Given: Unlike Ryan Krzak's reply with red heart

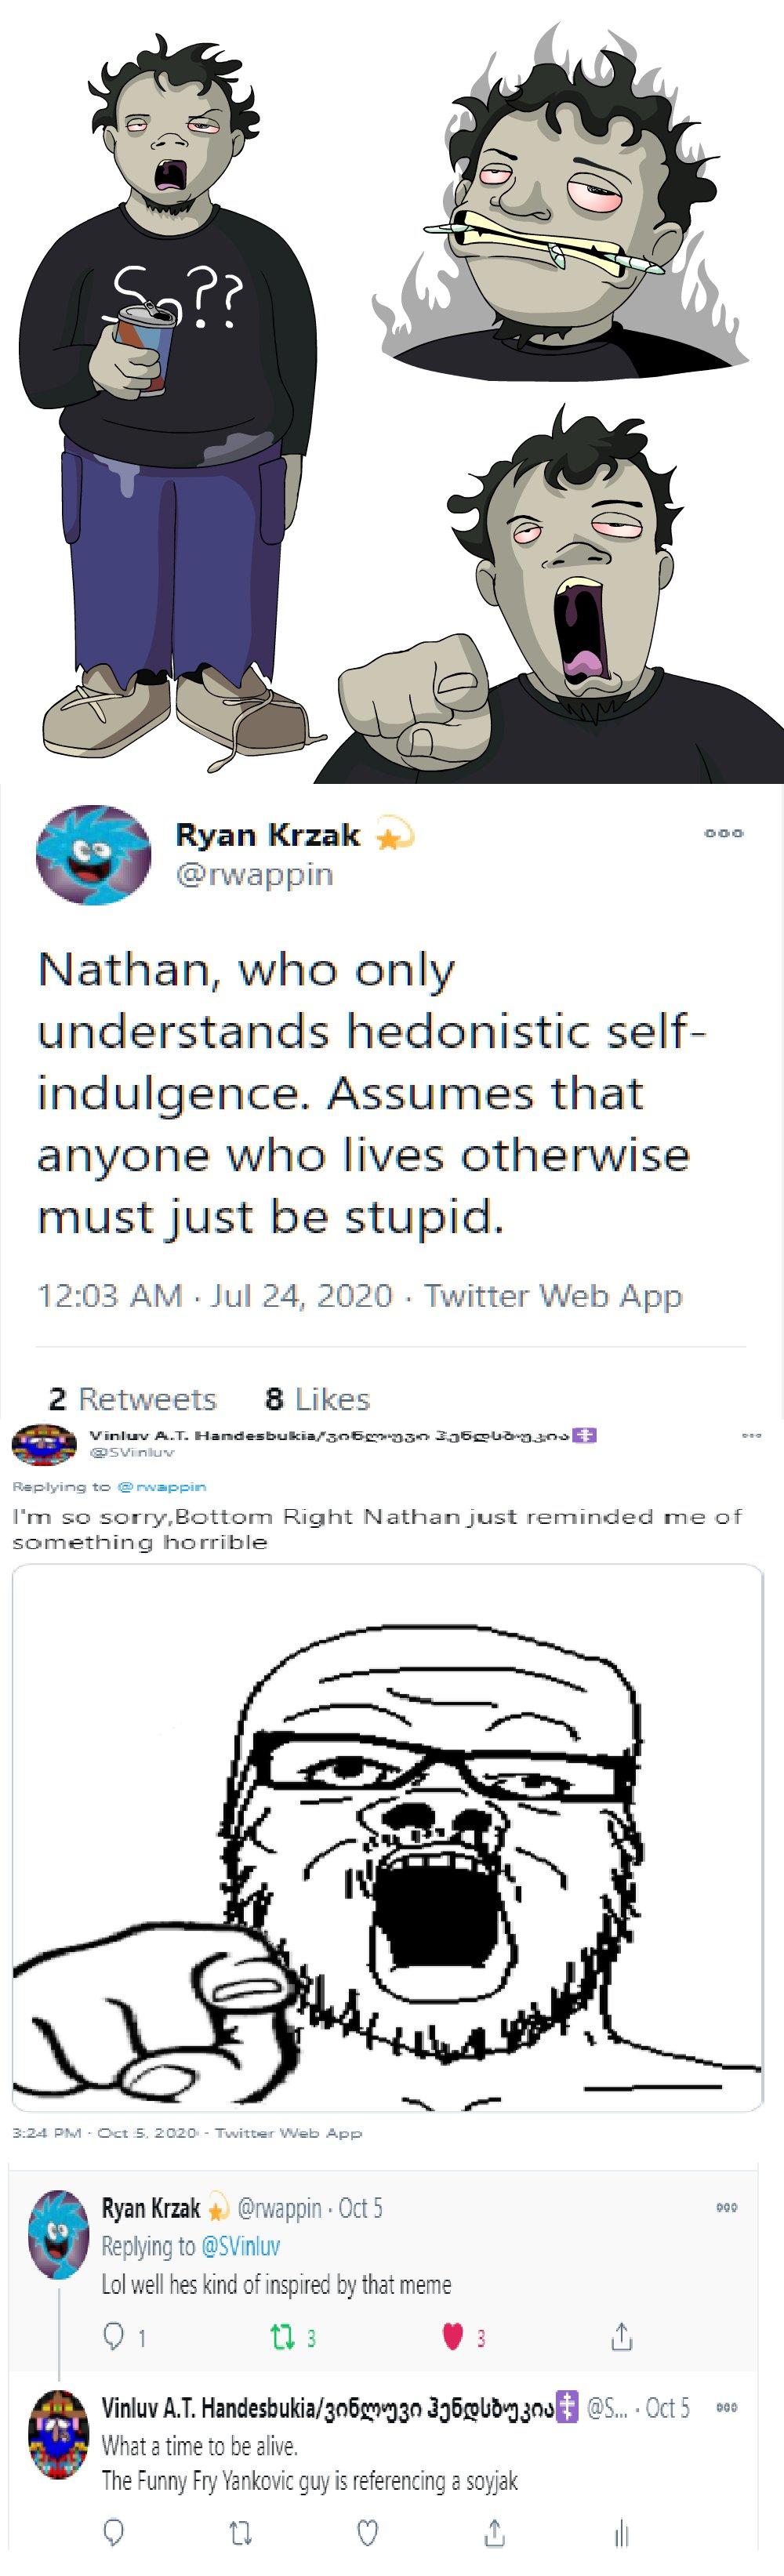Looking at the screenshot, I should click(453, 2337).
